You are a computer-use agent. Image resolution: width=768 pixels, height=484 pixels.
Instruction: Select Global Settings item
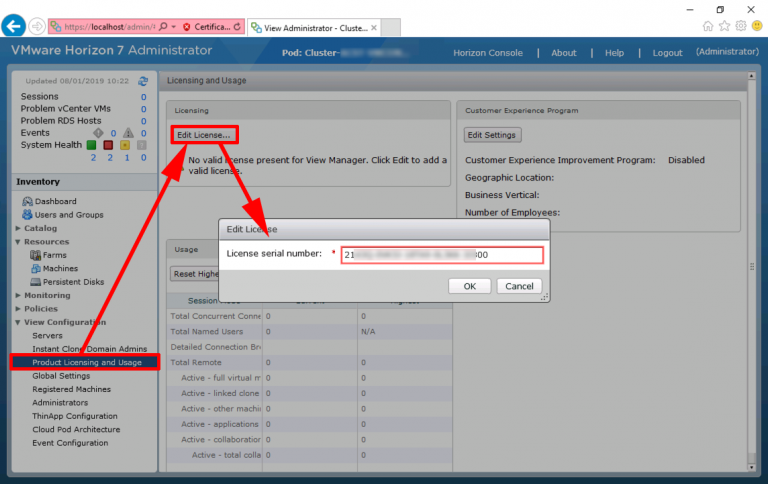(61, 376)
